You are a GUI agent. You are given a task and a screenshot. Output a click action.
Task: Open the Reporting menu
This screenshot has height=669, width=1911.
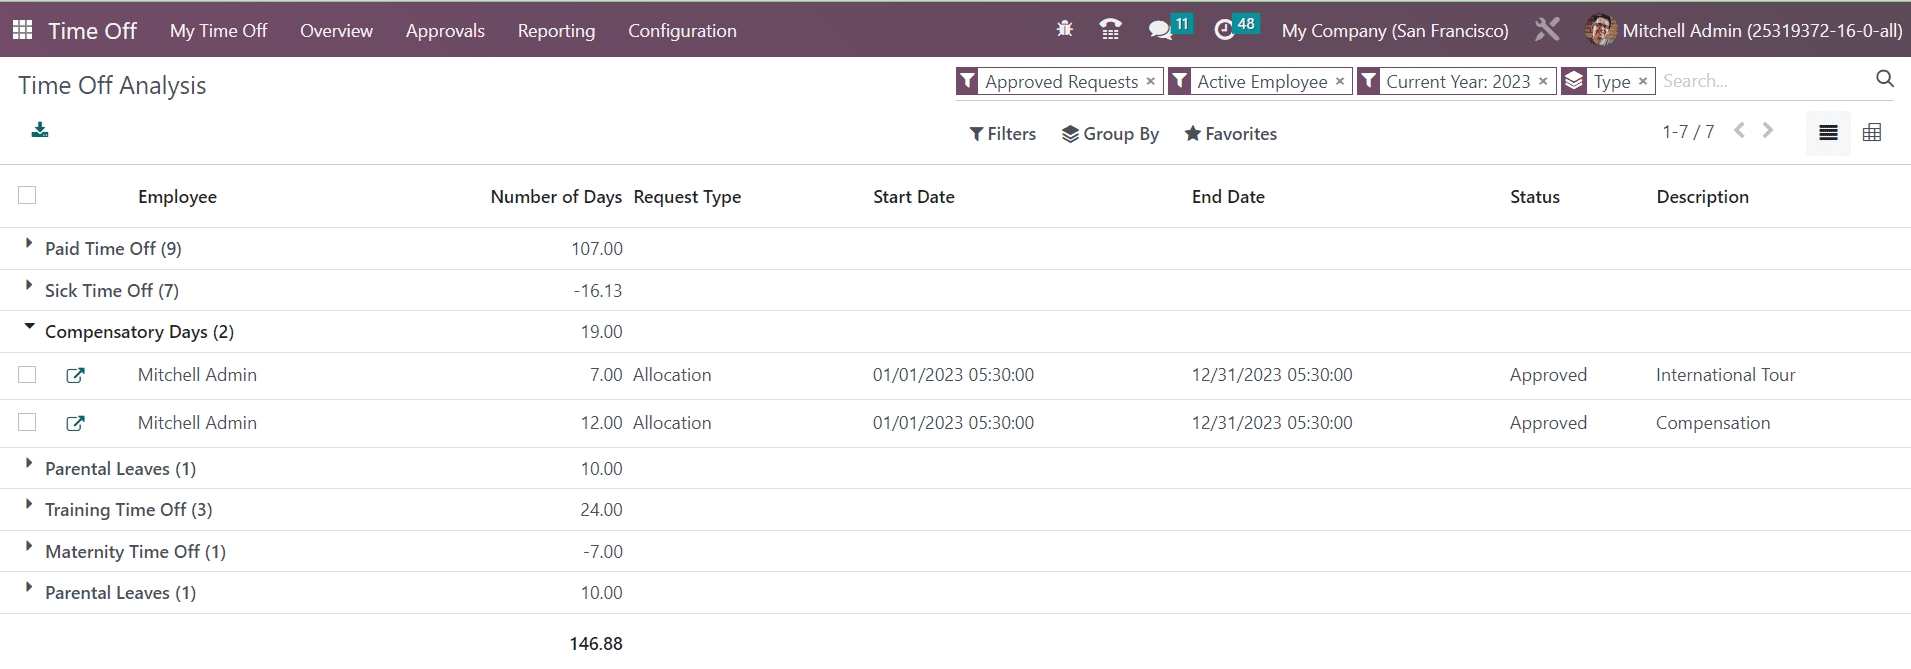(556, 31)
